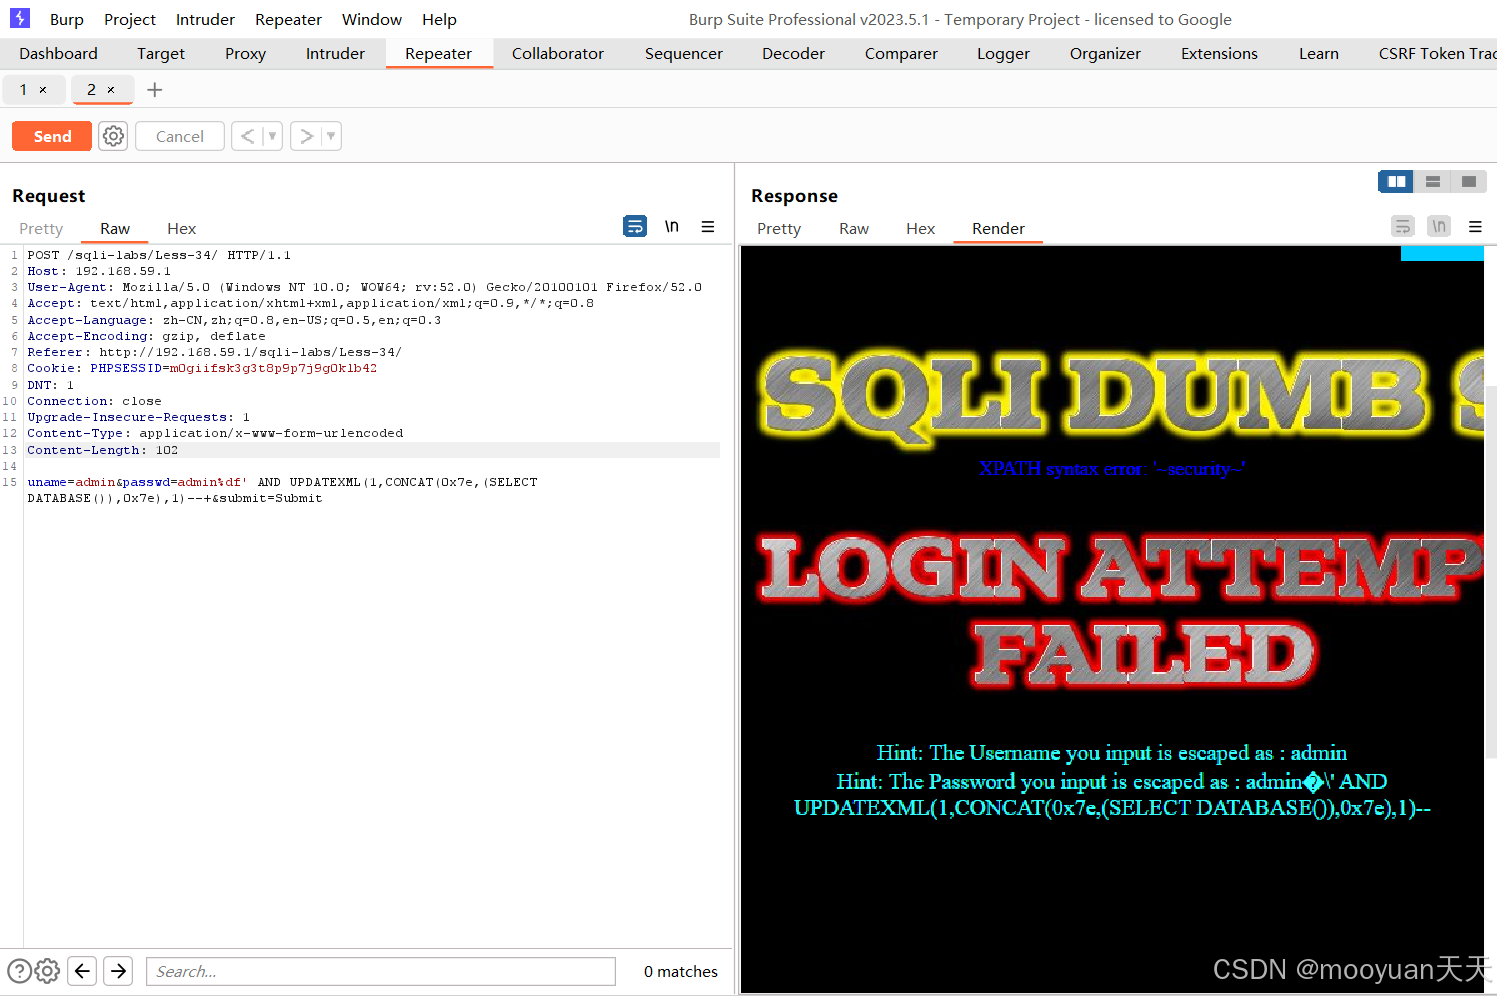Viewport: 1497px width, 996px height.
Task: Click the POST request line
Action: (159, 255)
